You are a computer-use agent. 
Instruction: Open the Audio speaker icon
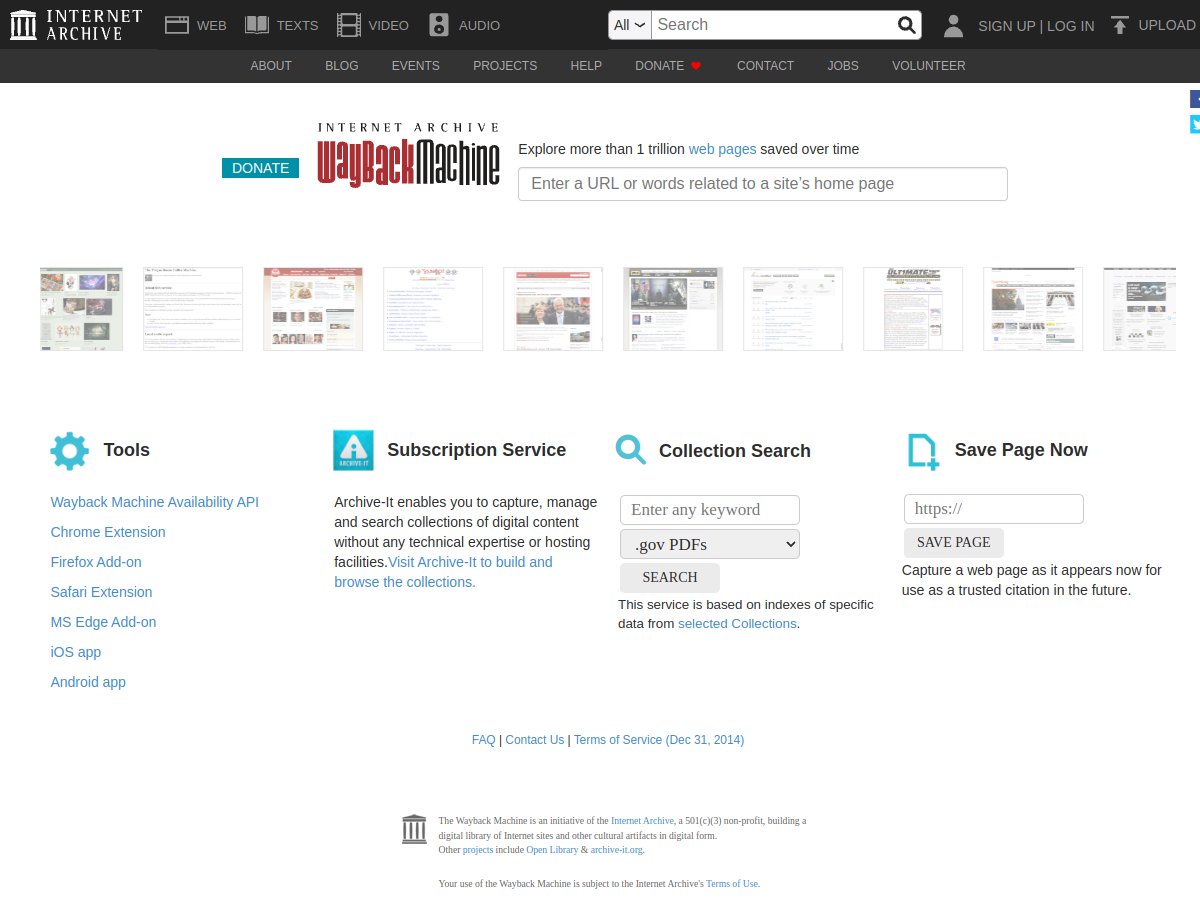point(438,25)
